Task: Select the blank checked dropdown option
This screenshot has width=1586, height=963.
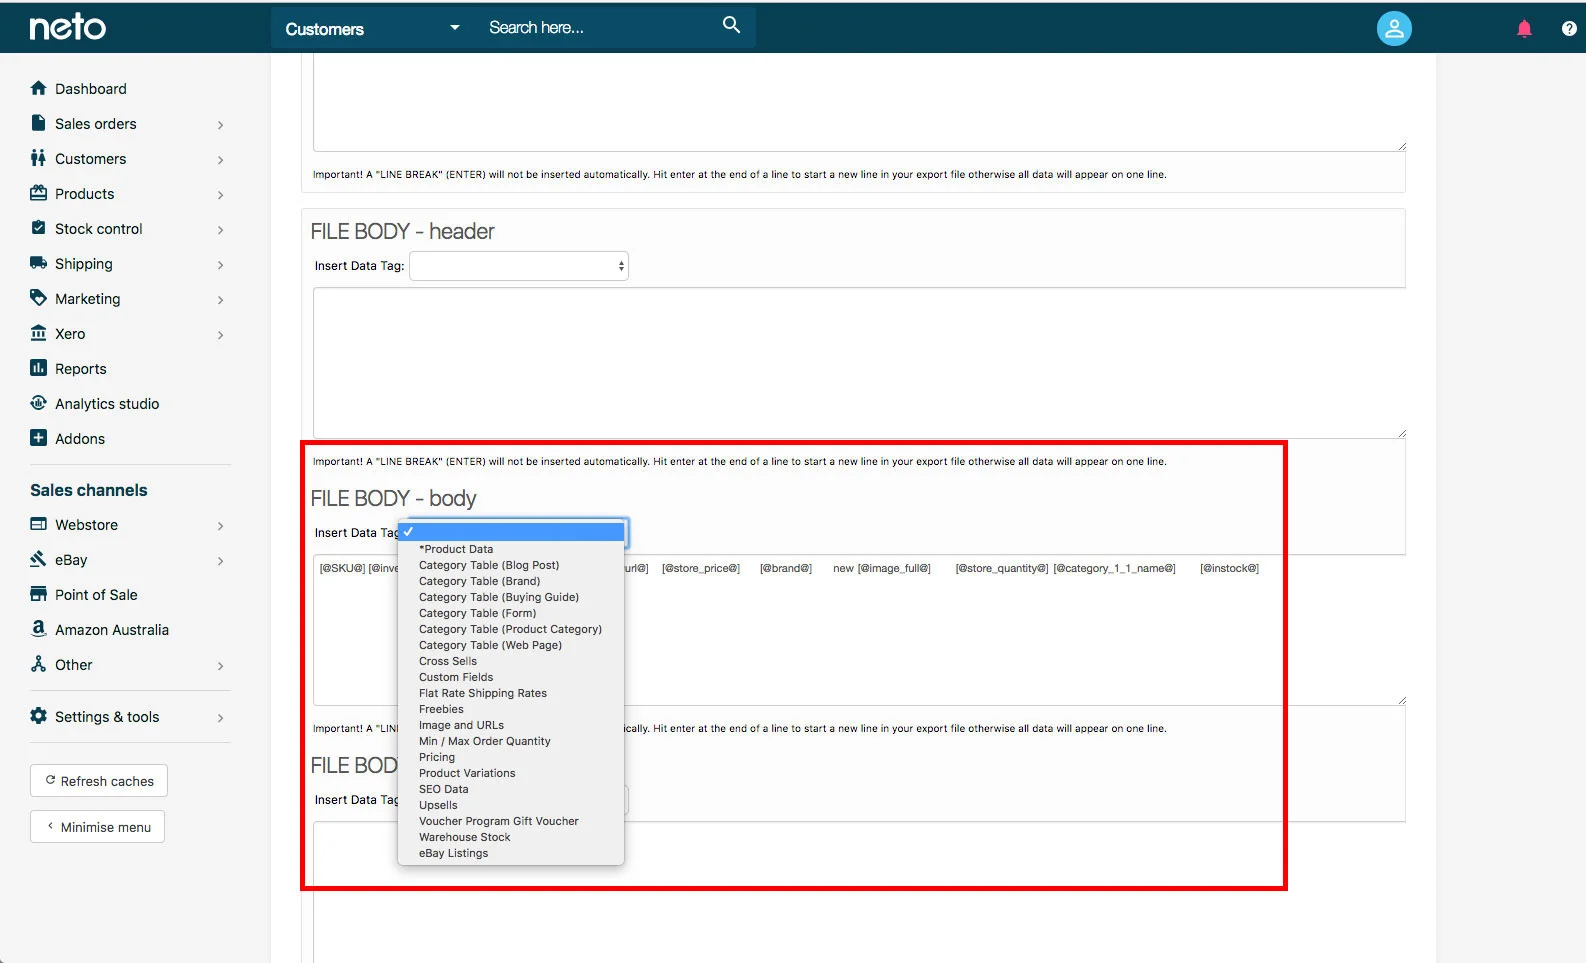Action: [x=511, y=532]
